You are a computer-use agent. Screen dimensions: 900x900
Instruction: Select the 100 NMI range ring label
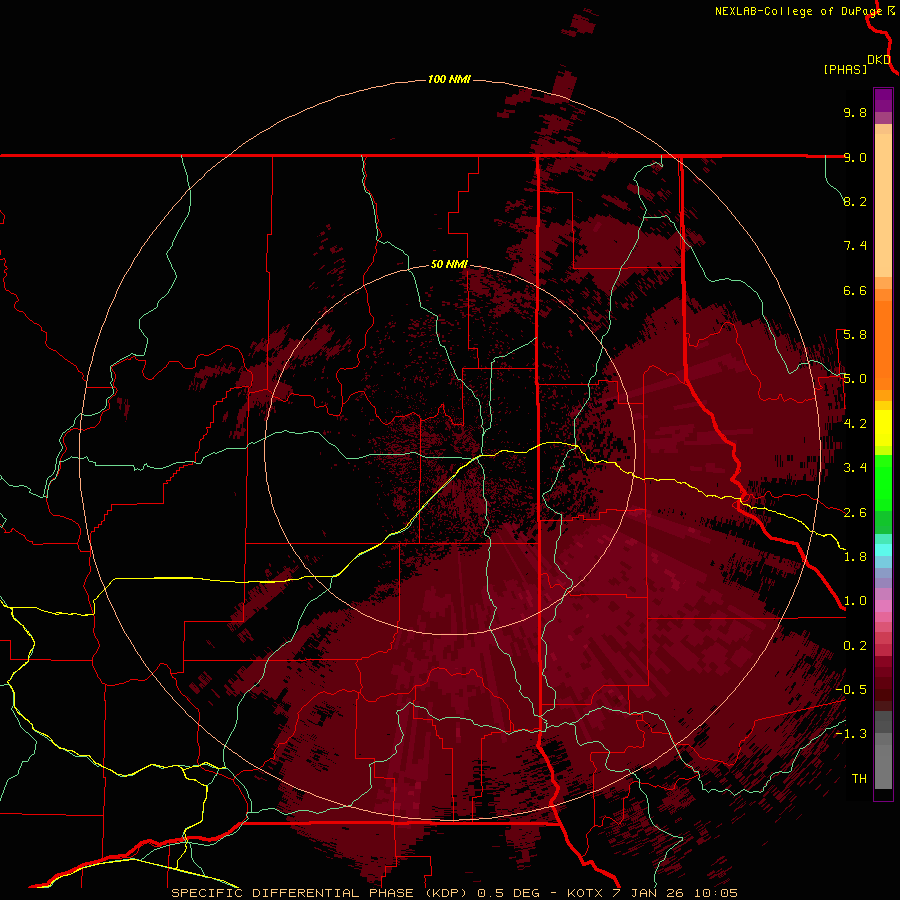pyautogui.click(x=449, y=79)
